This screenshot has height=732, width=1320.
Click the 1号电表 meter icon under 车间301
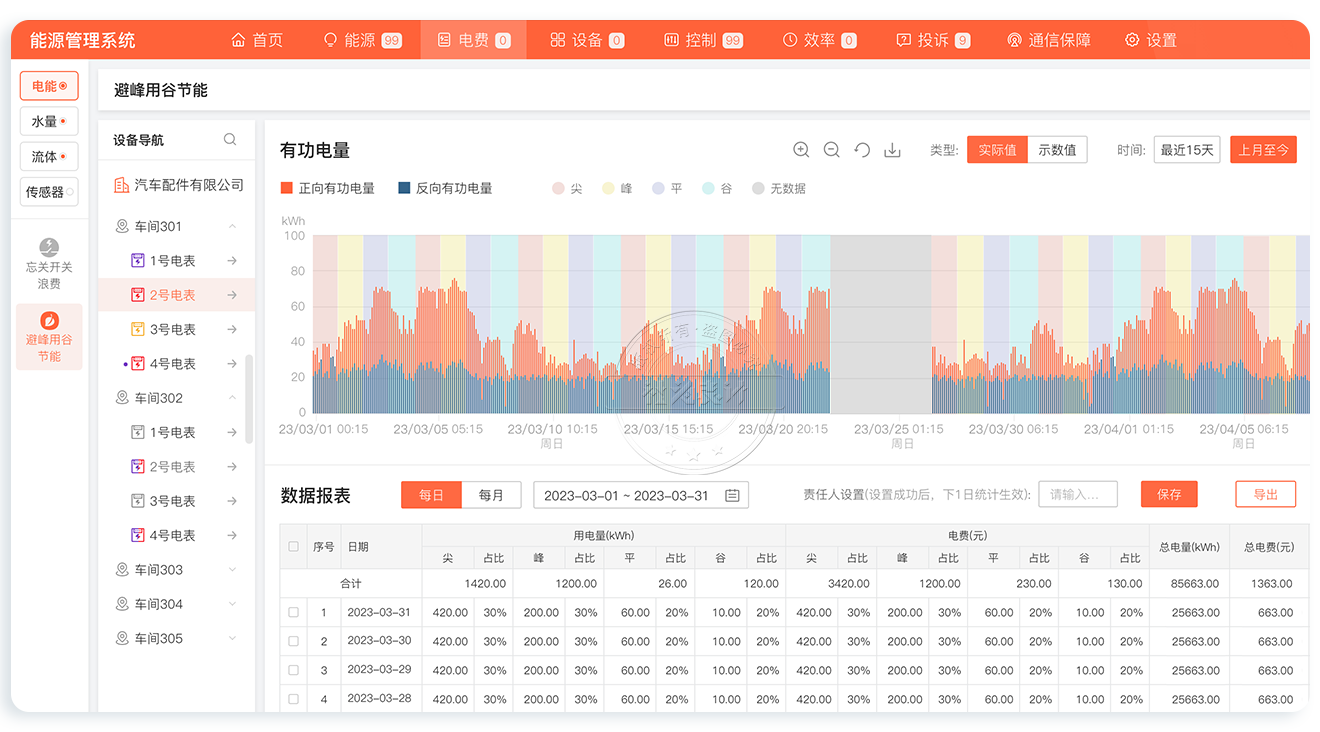pyautogui.click(x=138, y=261)
